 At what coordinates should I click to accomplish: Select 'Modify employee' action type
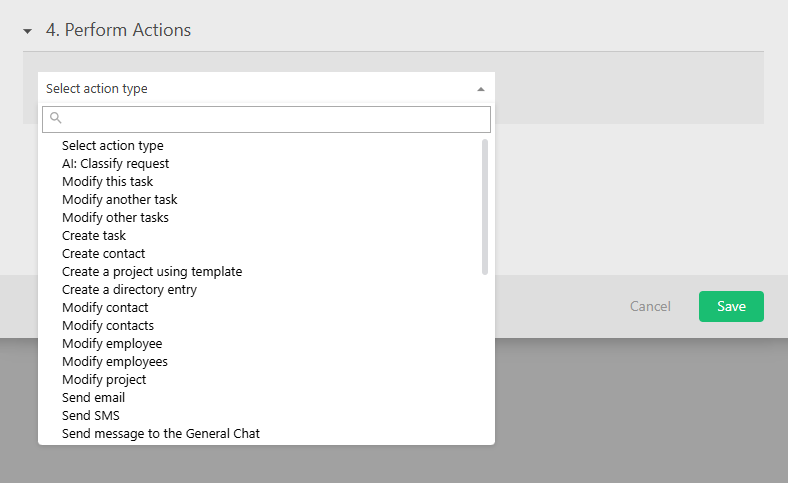click(112, 344)
